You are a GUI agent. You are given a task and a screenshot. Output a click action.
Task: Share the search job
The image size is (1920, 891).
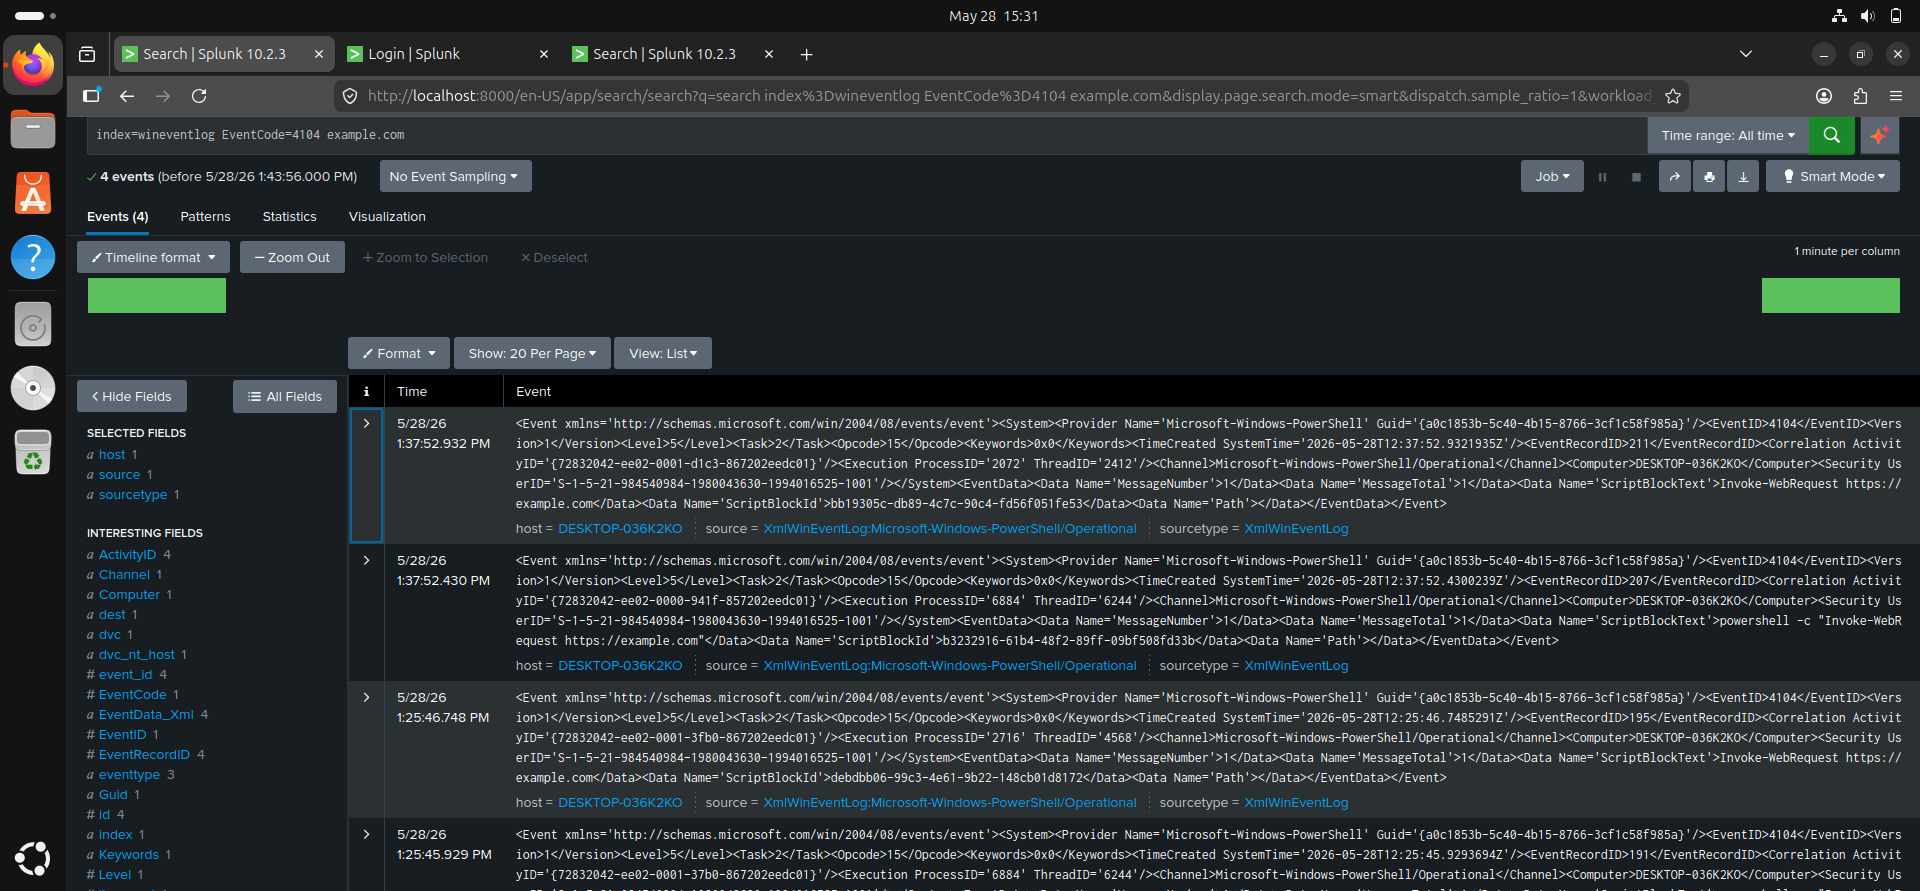1674,176
